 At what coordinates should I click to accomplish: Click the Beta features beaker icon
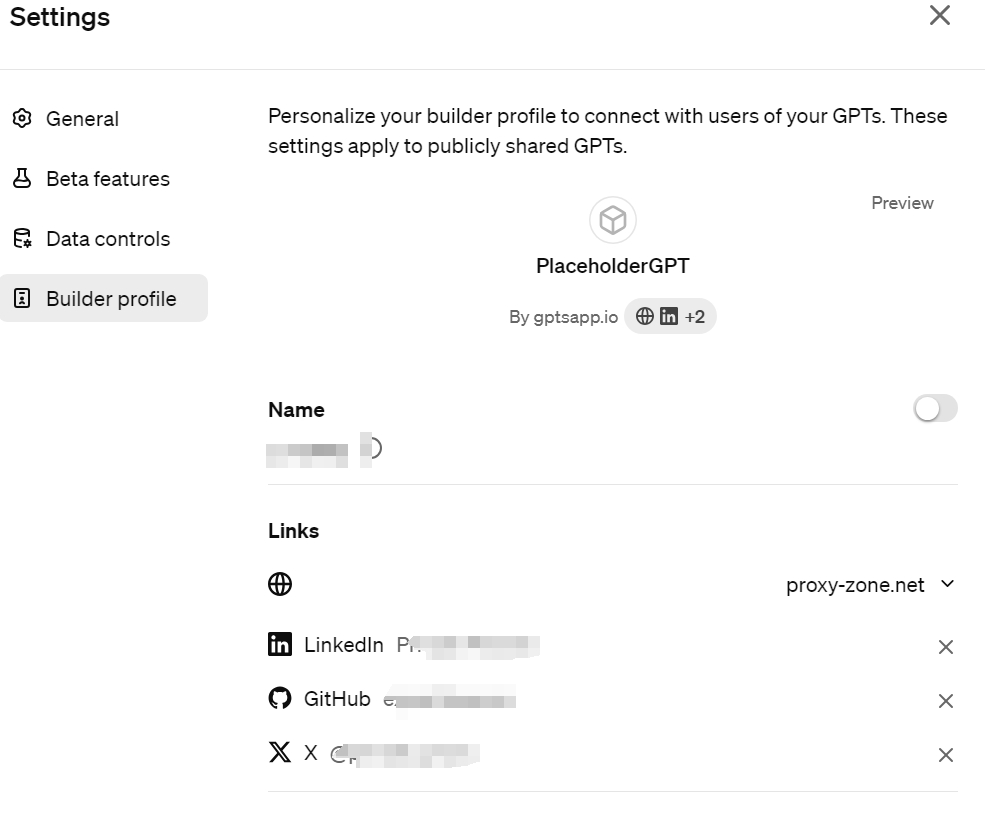pos(22,178)
